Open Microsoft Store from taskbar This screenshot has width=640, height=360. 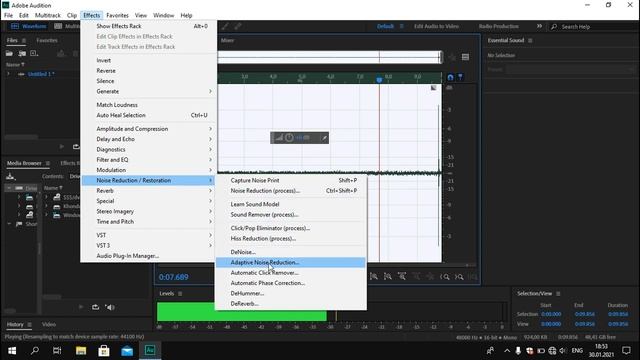104,351
